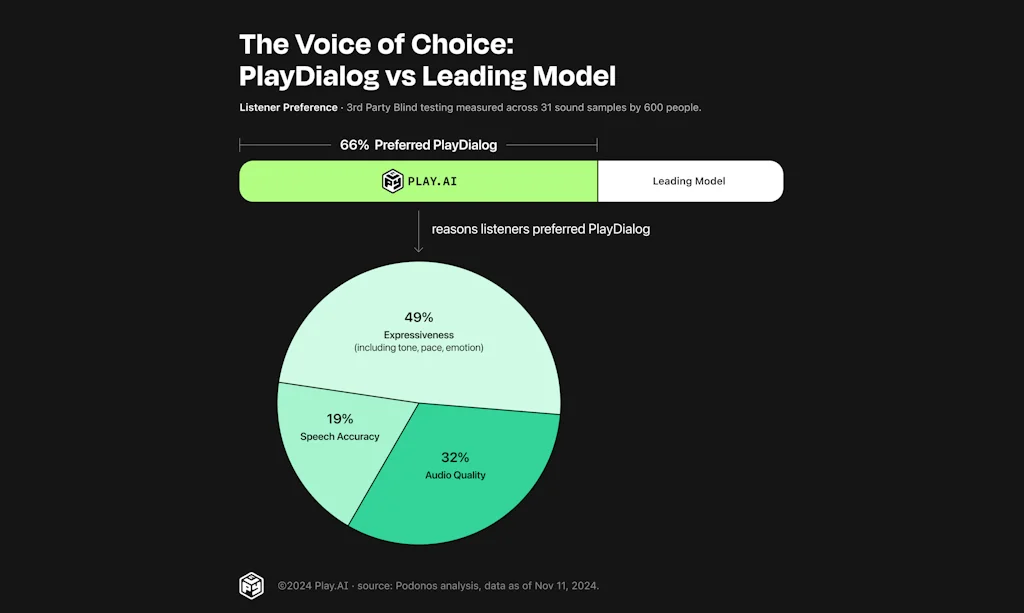Click the Play.AI logo icon in the footer
Image resolution: width=1024 pixels, height=613 pixels.
(x=251, y=586)
